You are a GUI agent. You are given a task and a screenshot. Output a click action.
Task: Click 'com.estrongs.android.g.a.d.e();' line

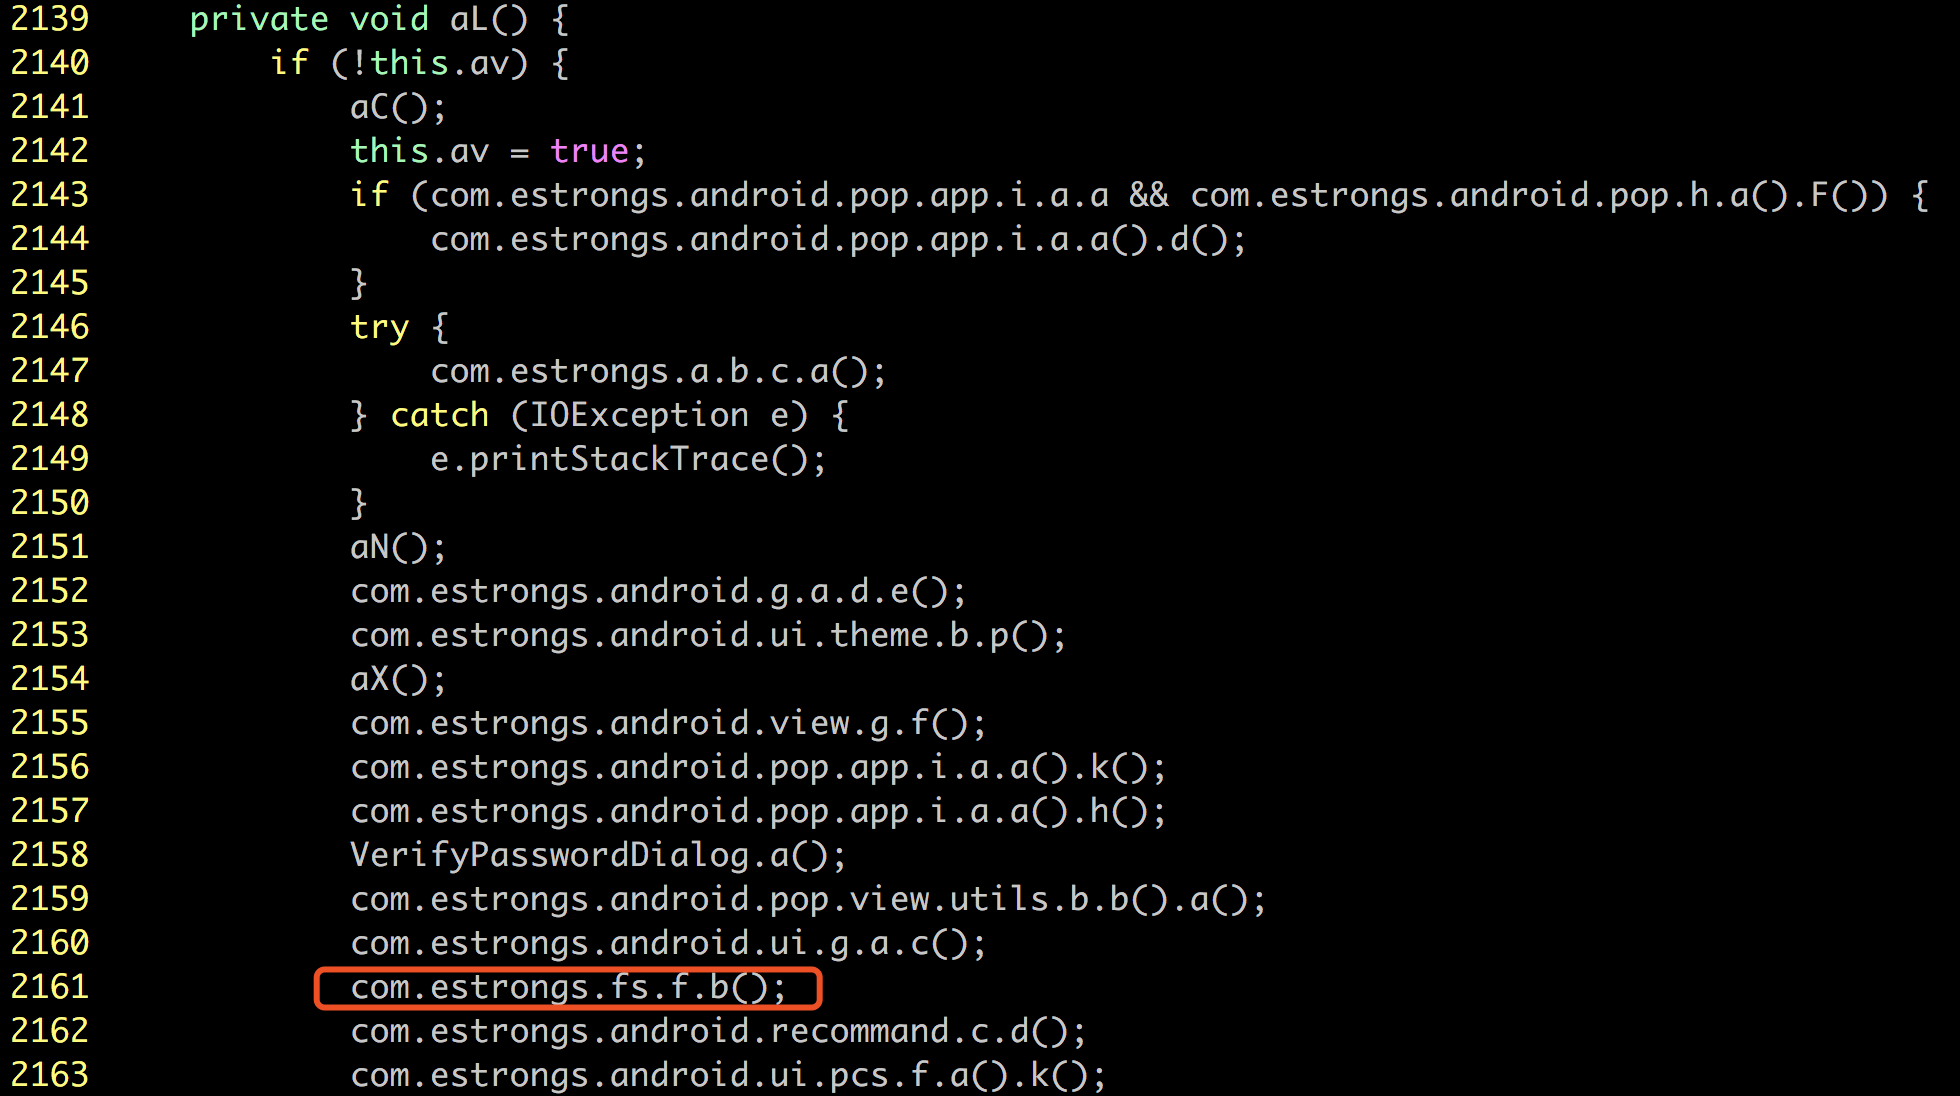658,592
